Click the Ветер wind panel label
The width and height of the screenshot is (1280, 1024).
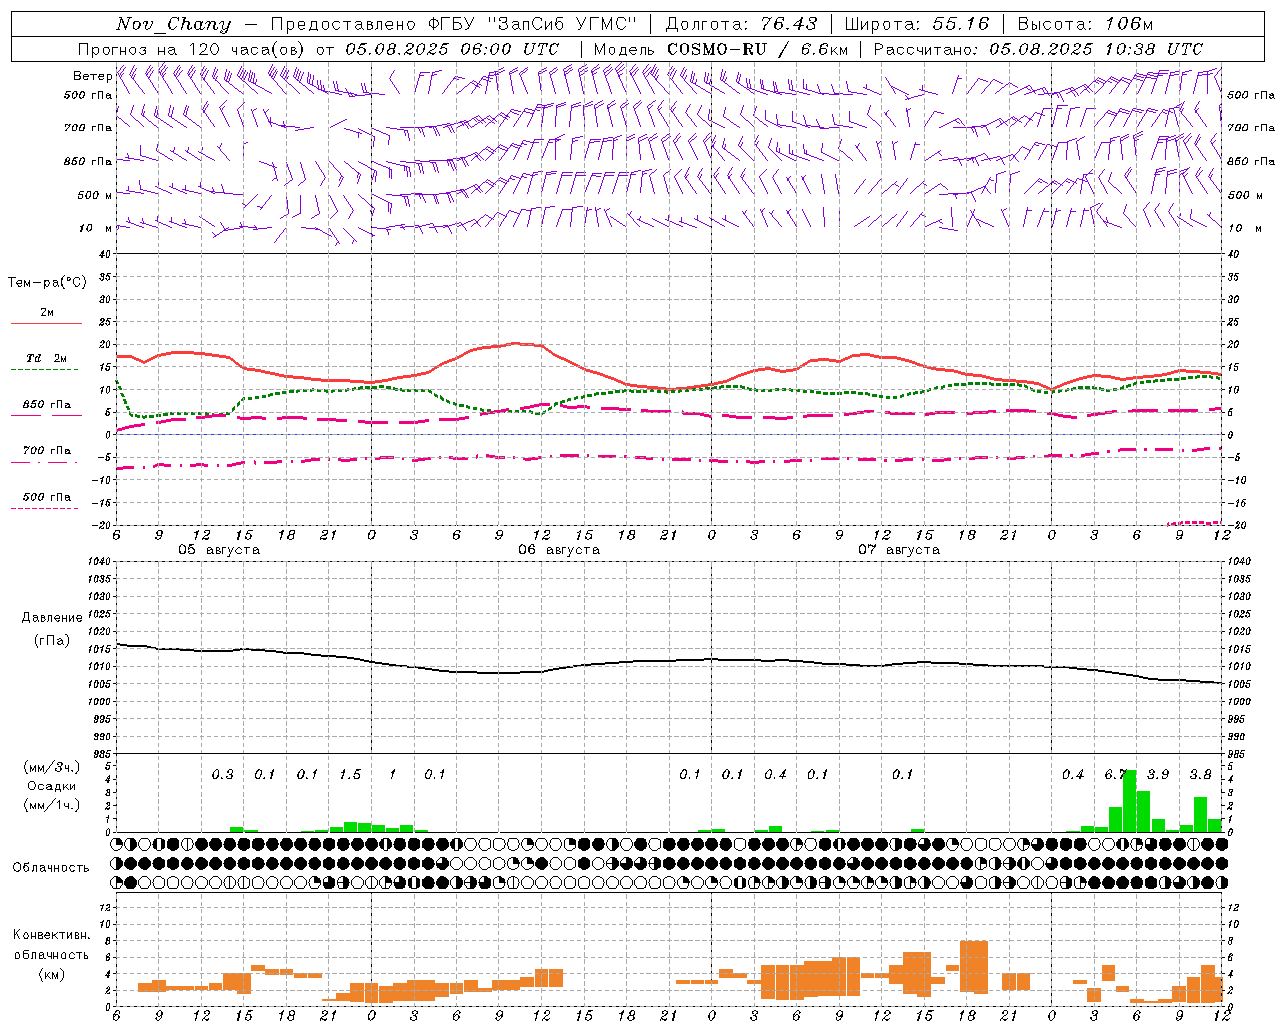pos(92,76)
